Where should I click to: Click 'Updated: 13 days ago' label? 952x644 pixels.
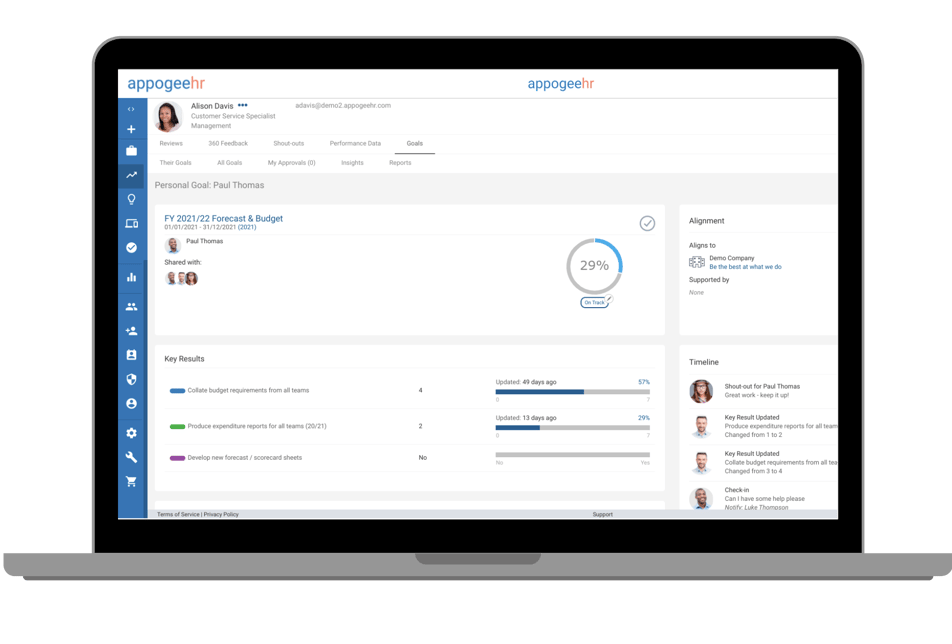(x=526, y=418)
